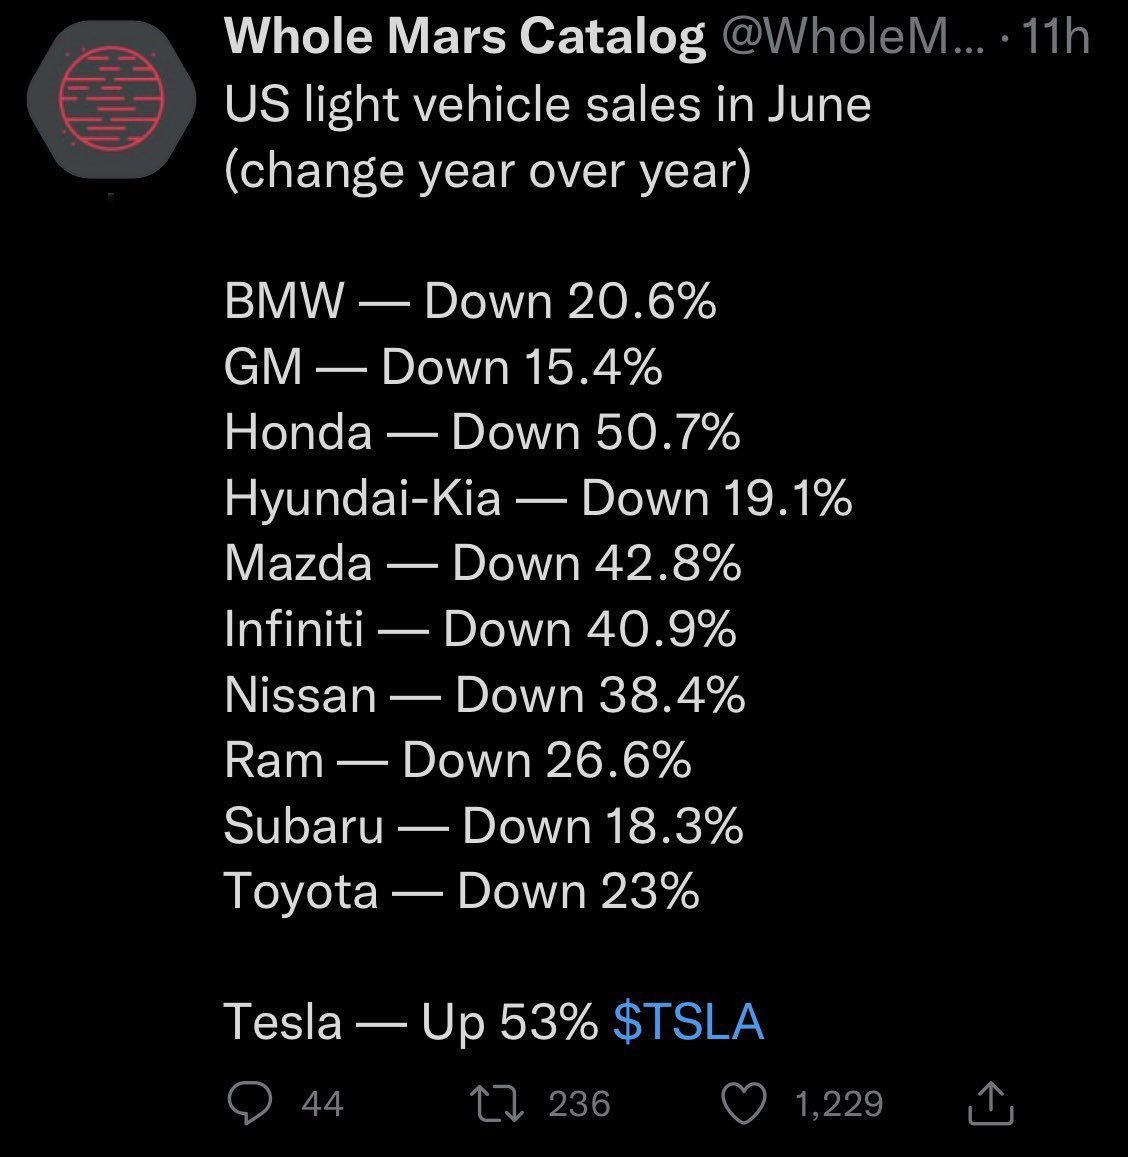This screenshot has height=1157, width=1128.
Task: Click the '(change year over year)' text
Action: [487, 170]
